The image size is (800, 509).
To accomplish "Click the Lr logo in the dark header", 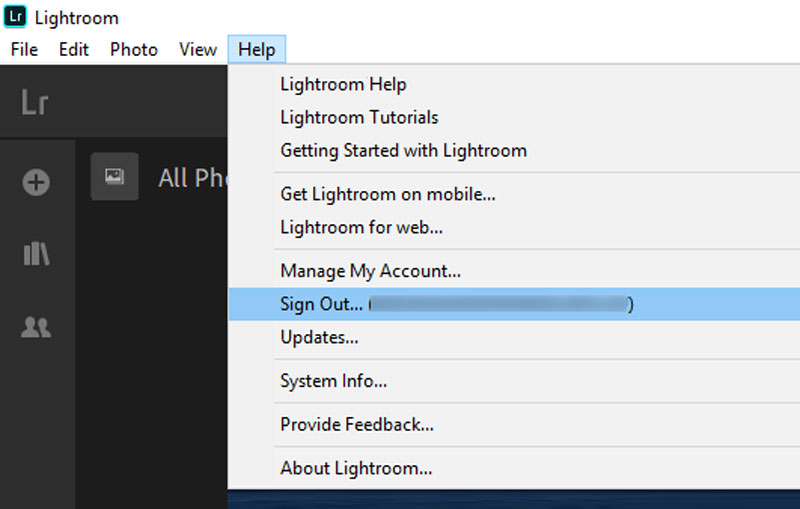I will (x=34, y=102).
